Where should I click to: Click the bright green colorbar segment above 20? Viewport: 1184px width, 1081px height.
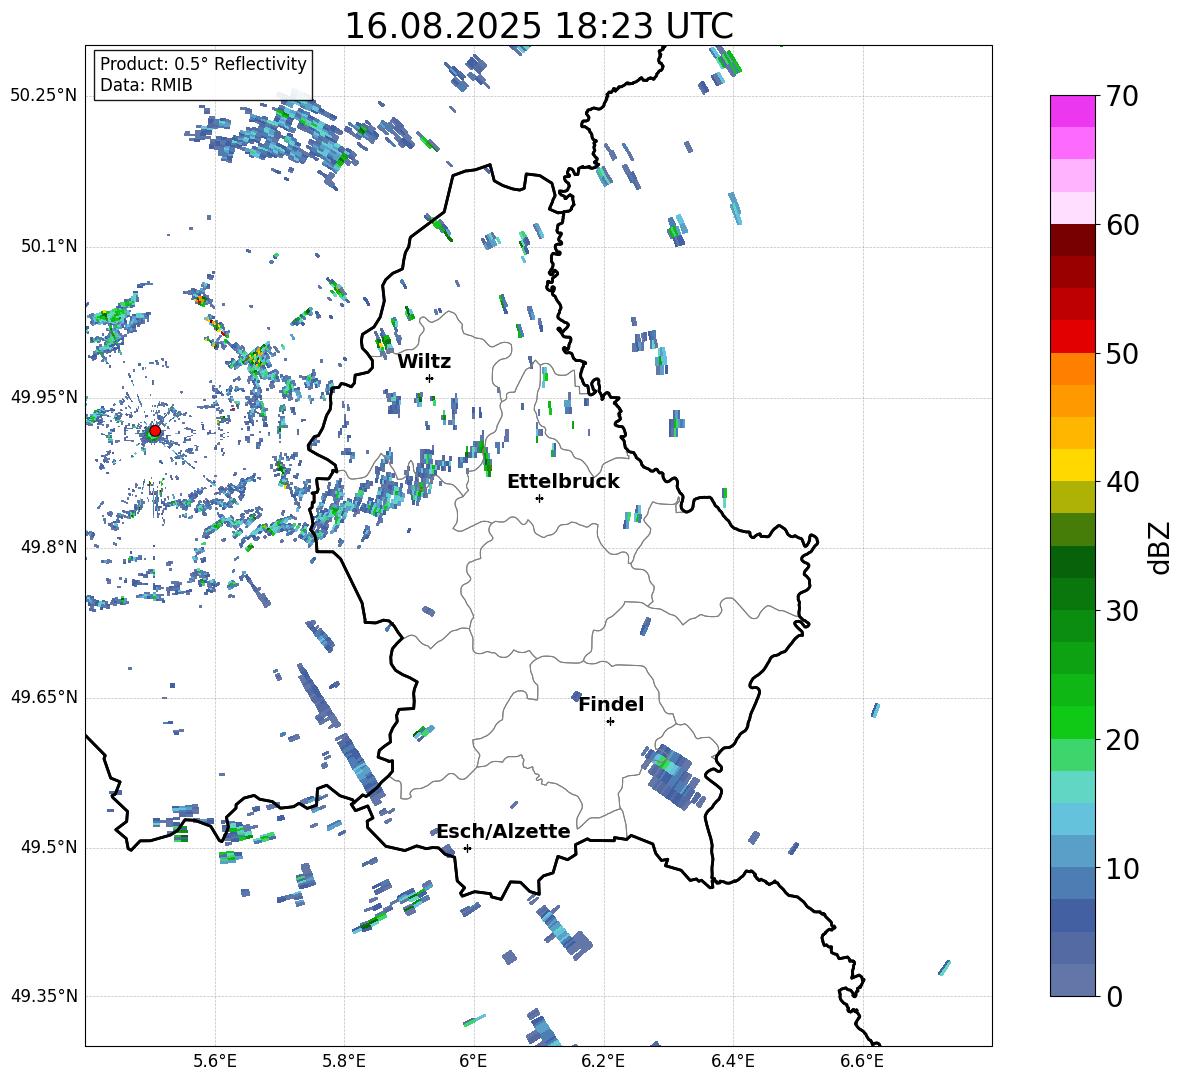1072,722
